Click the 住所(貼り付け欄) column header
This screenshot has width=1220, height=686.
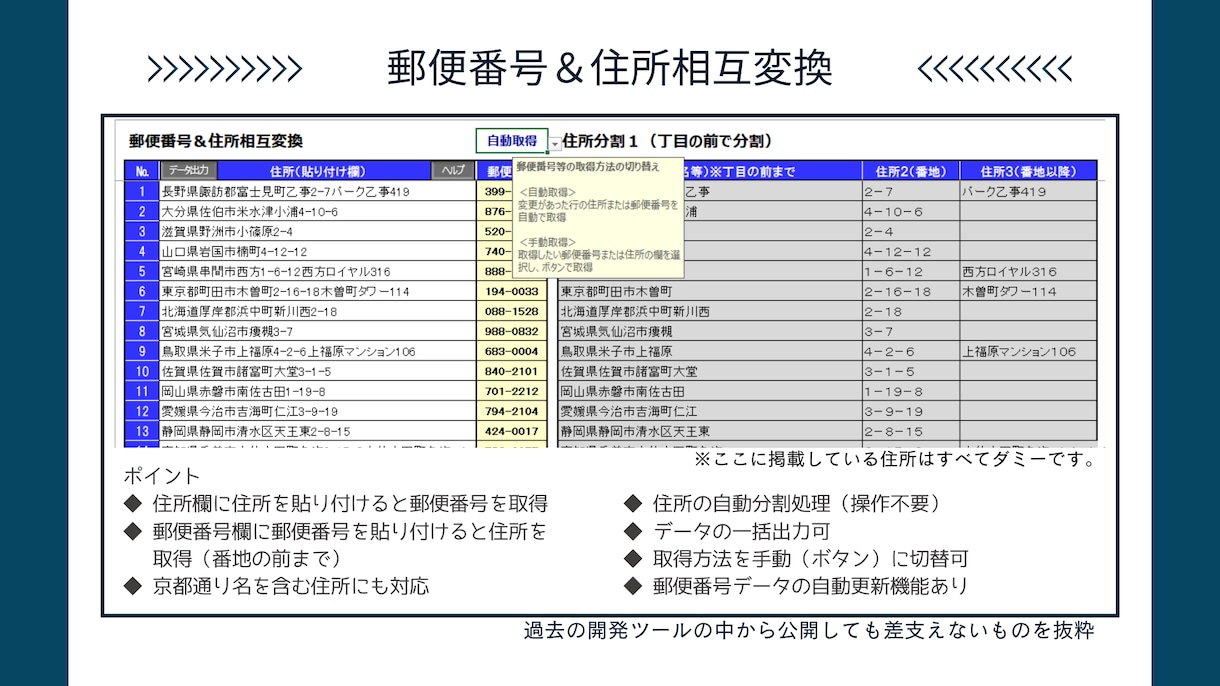[317, 171]
